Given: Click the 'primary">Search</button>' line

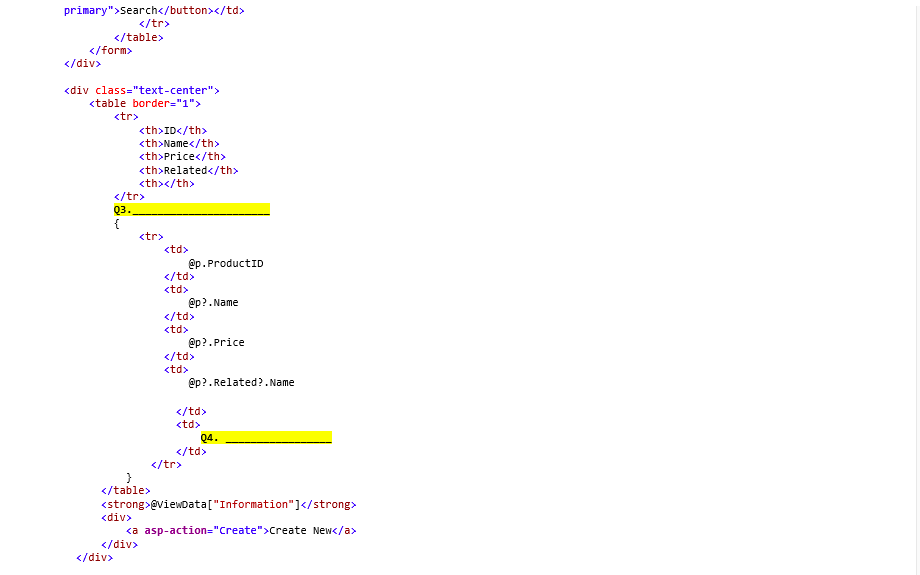Looking at the screenshot, I should click(154, 11).
